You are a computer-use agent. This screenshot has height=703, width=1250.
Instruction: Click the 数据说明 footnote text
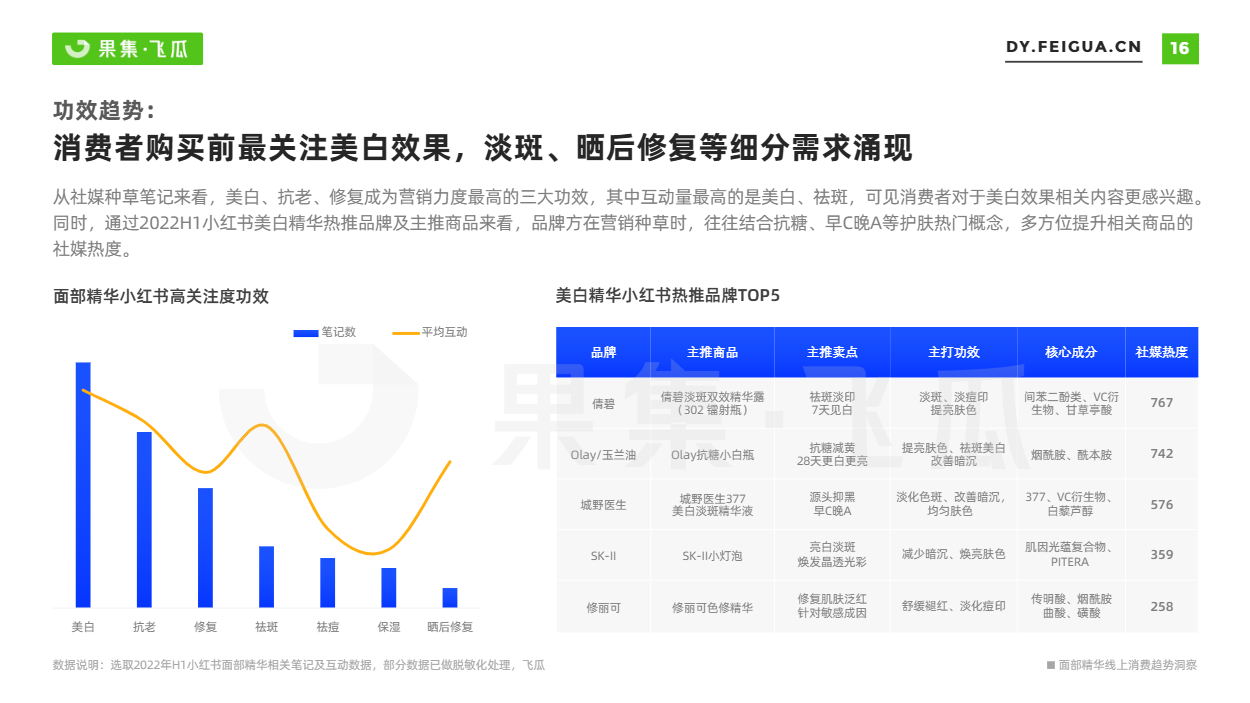(x=299, y=665)
